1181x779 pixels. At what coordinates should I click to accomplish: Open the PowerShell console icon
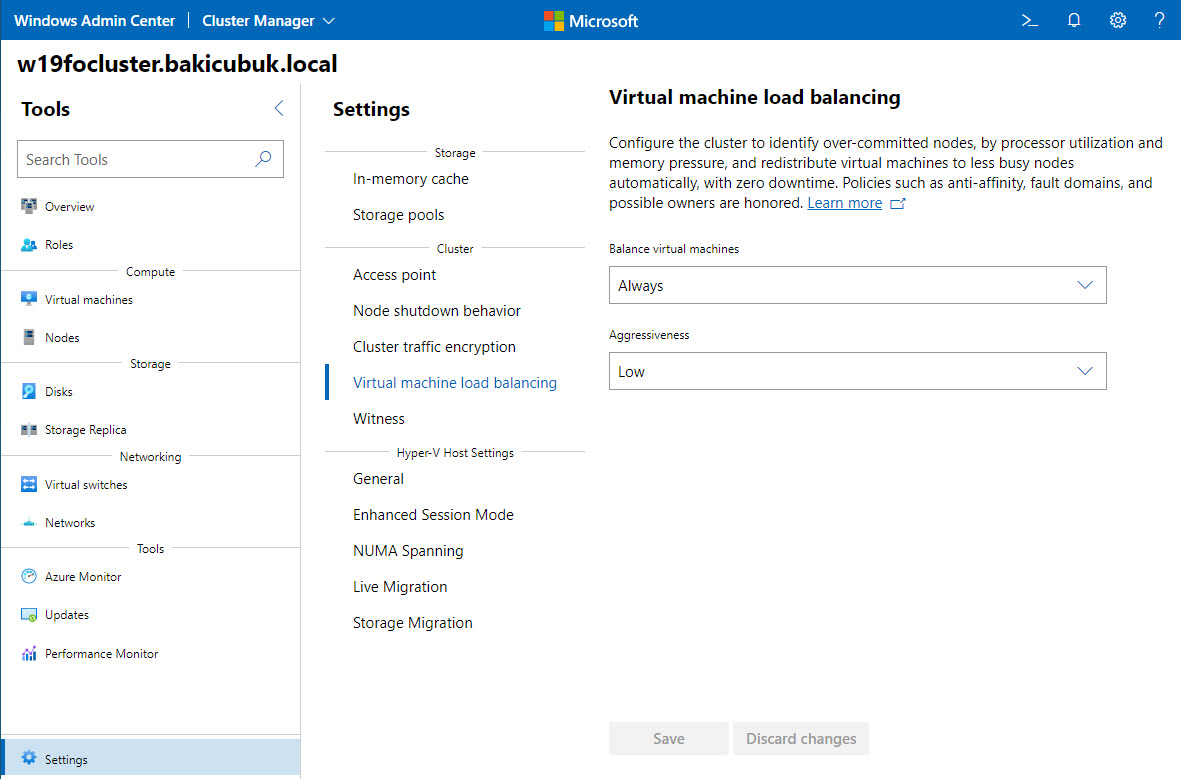click(x=1030, y=20)
